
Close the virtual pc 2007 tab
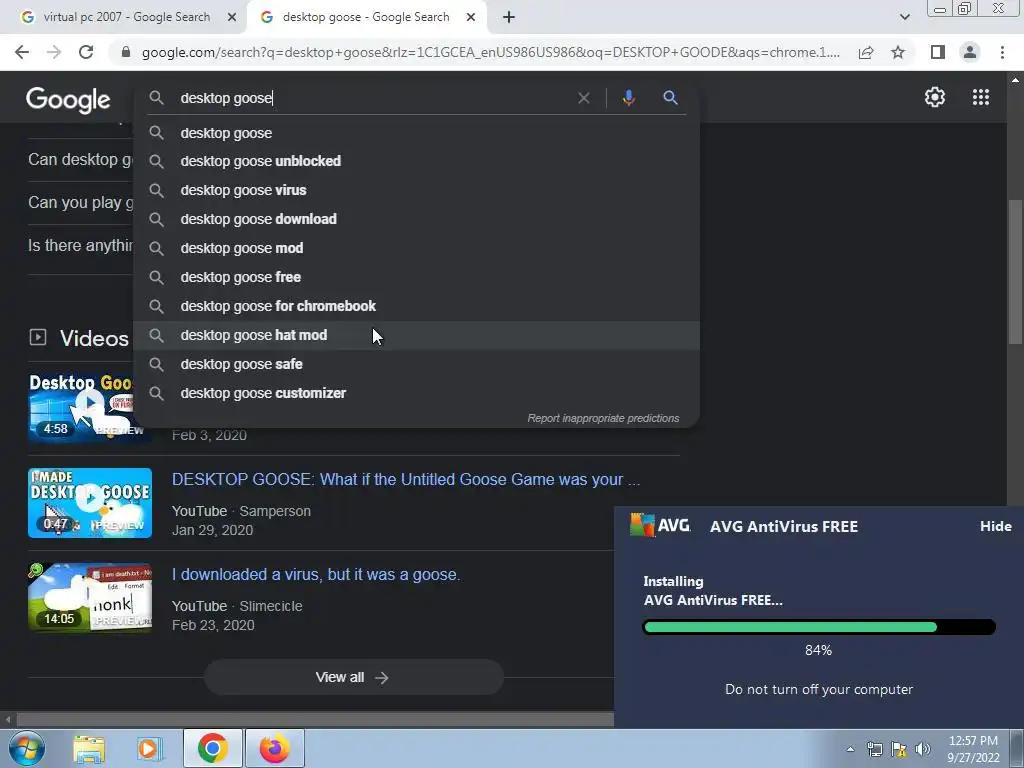click(x=232, y=17)
